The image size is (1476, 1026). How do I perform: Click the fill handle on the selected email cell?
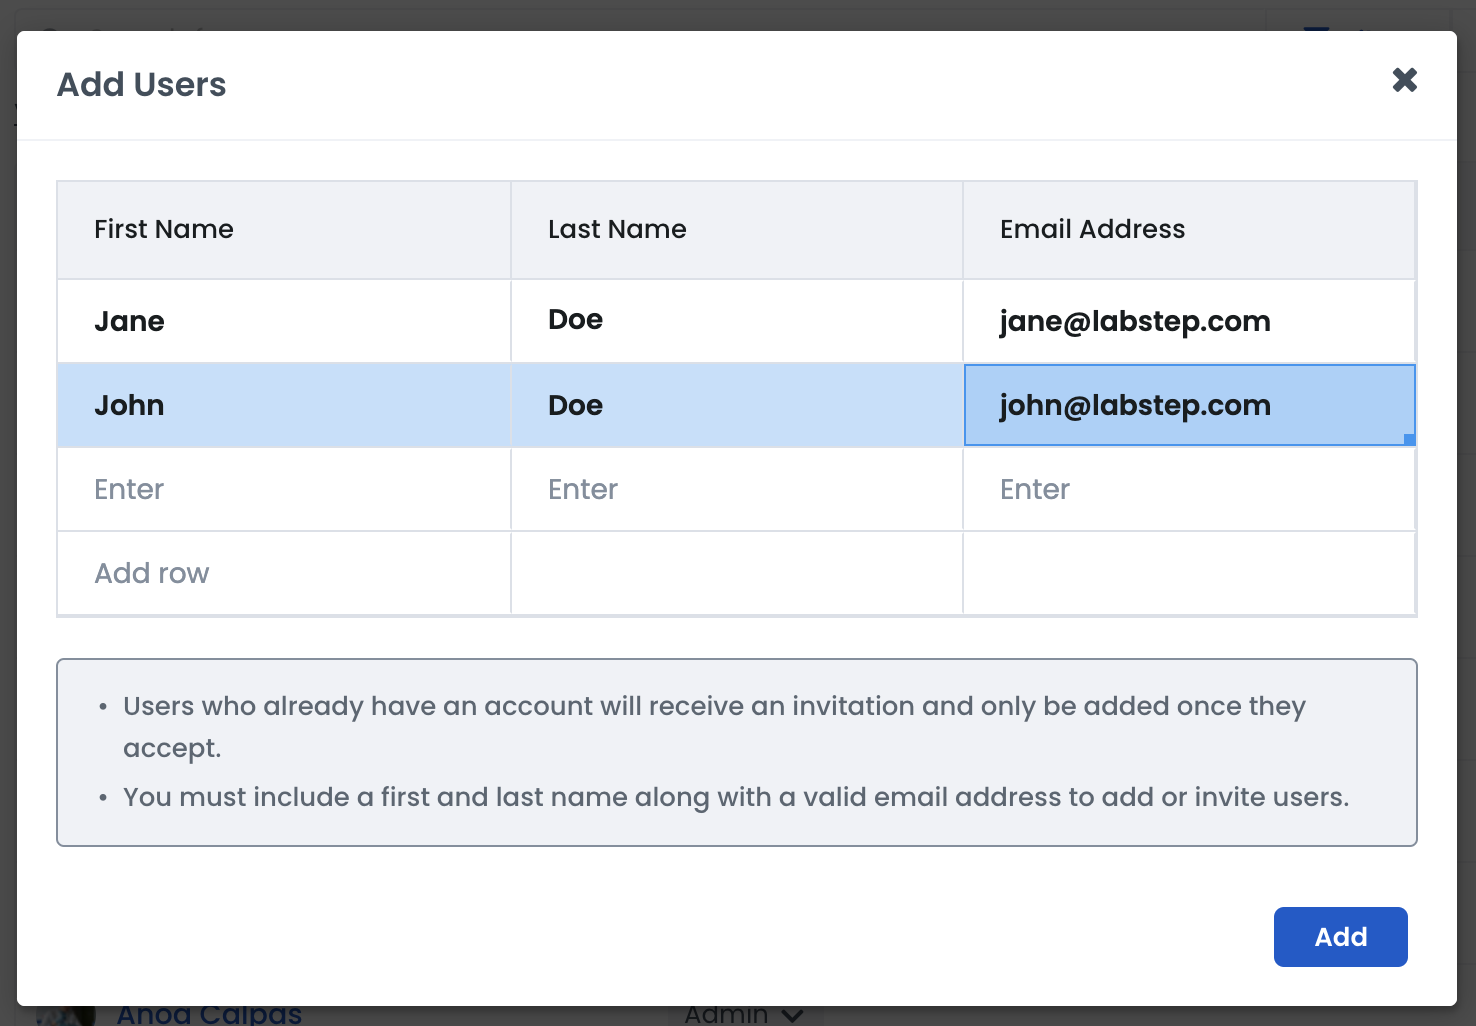pyautogui.click(x=1409, y=439)
